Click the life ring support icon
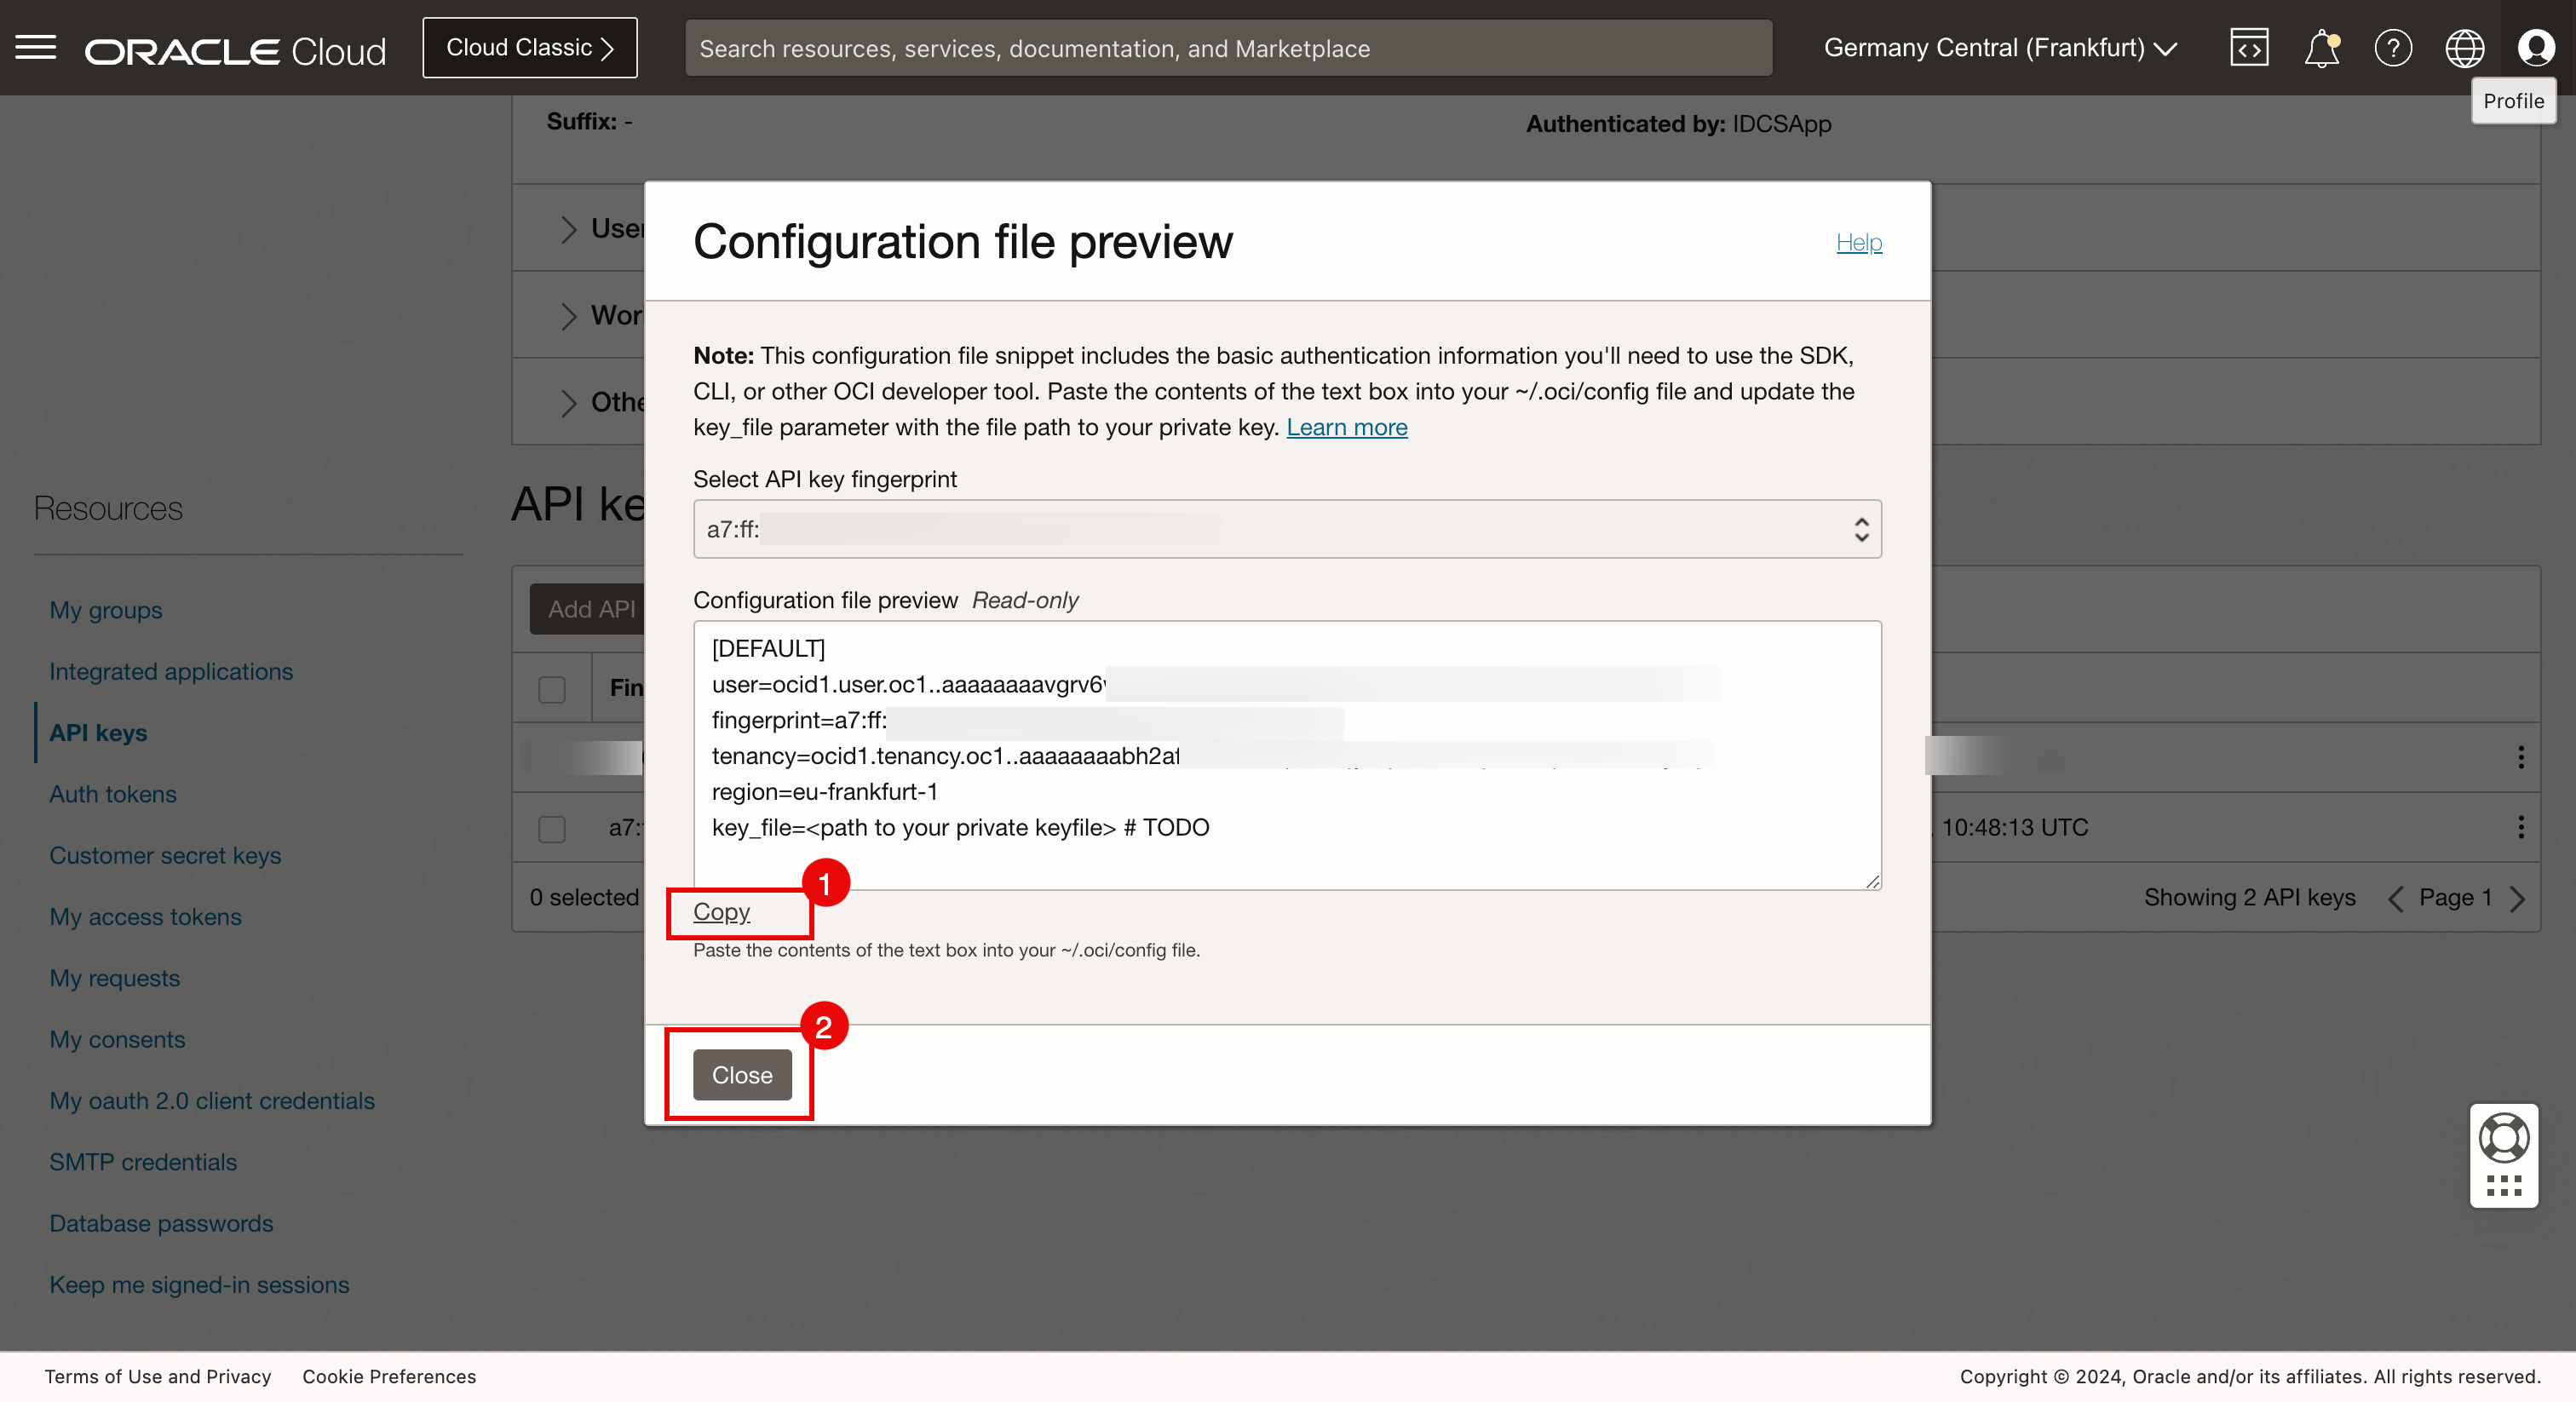 tap(2503, 1138)
